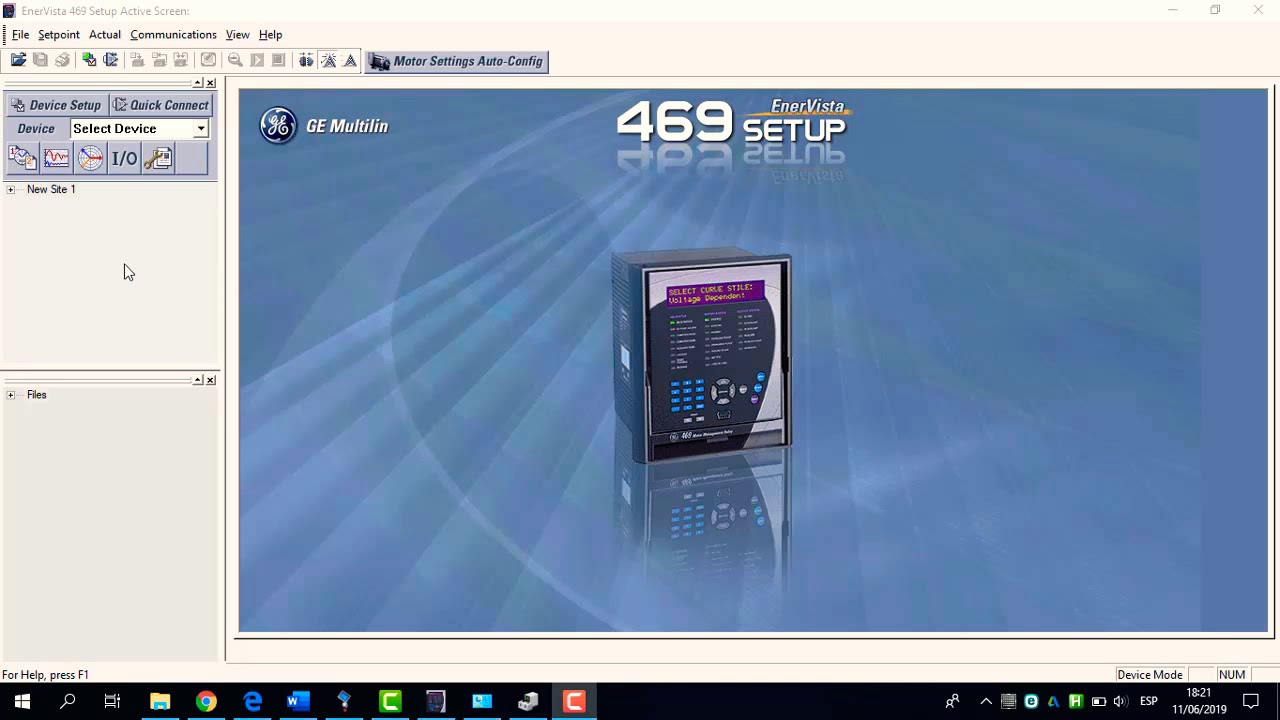Open the Help menu
1280x720 pixels.
(x=270, y=34)
